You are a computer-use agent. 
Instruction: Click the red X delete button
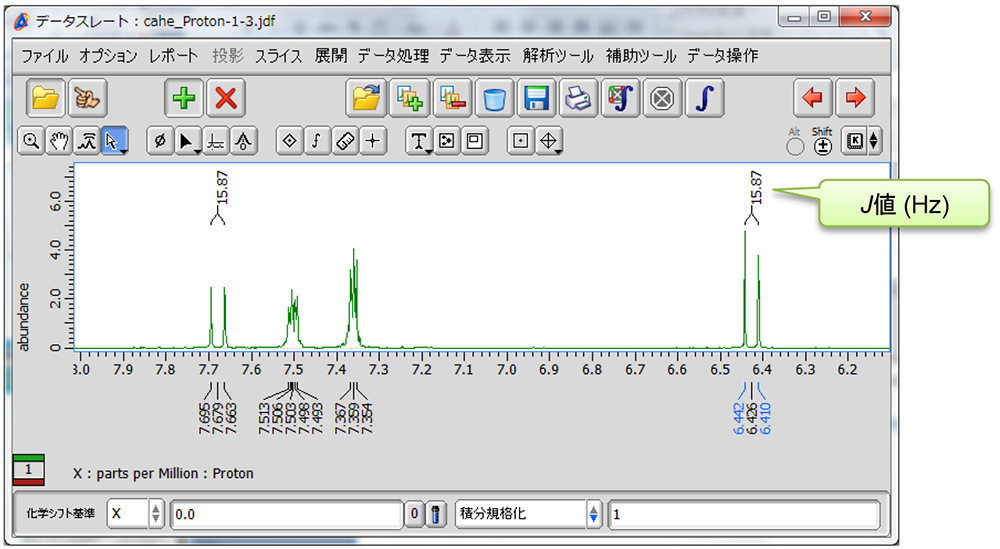click(227, 98)
